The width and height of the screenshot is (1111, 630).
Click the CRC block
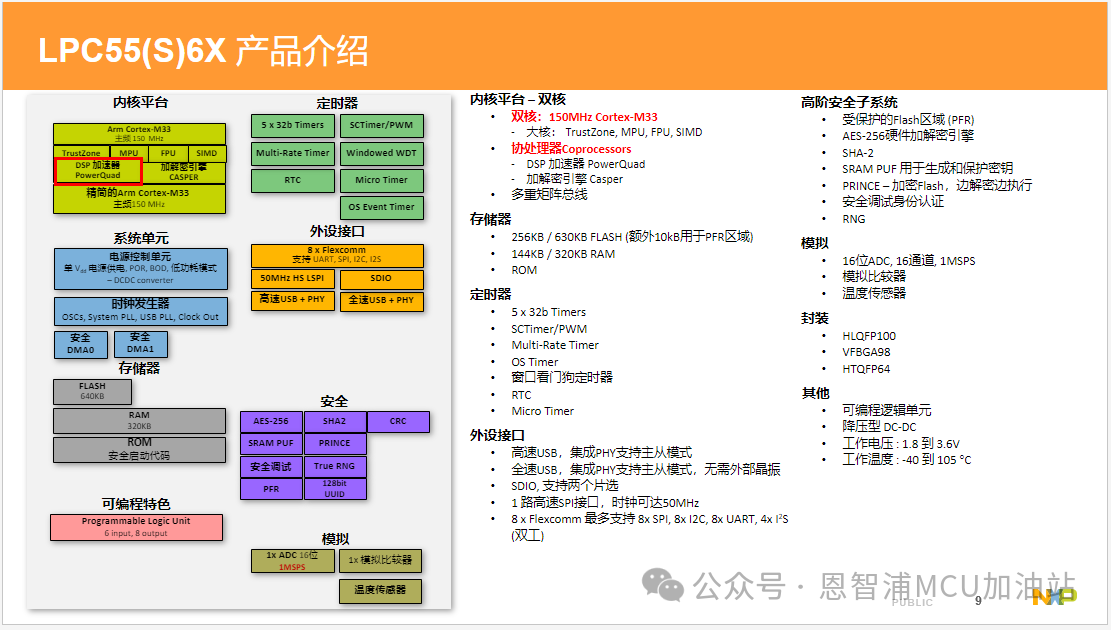tap(398, 422)
